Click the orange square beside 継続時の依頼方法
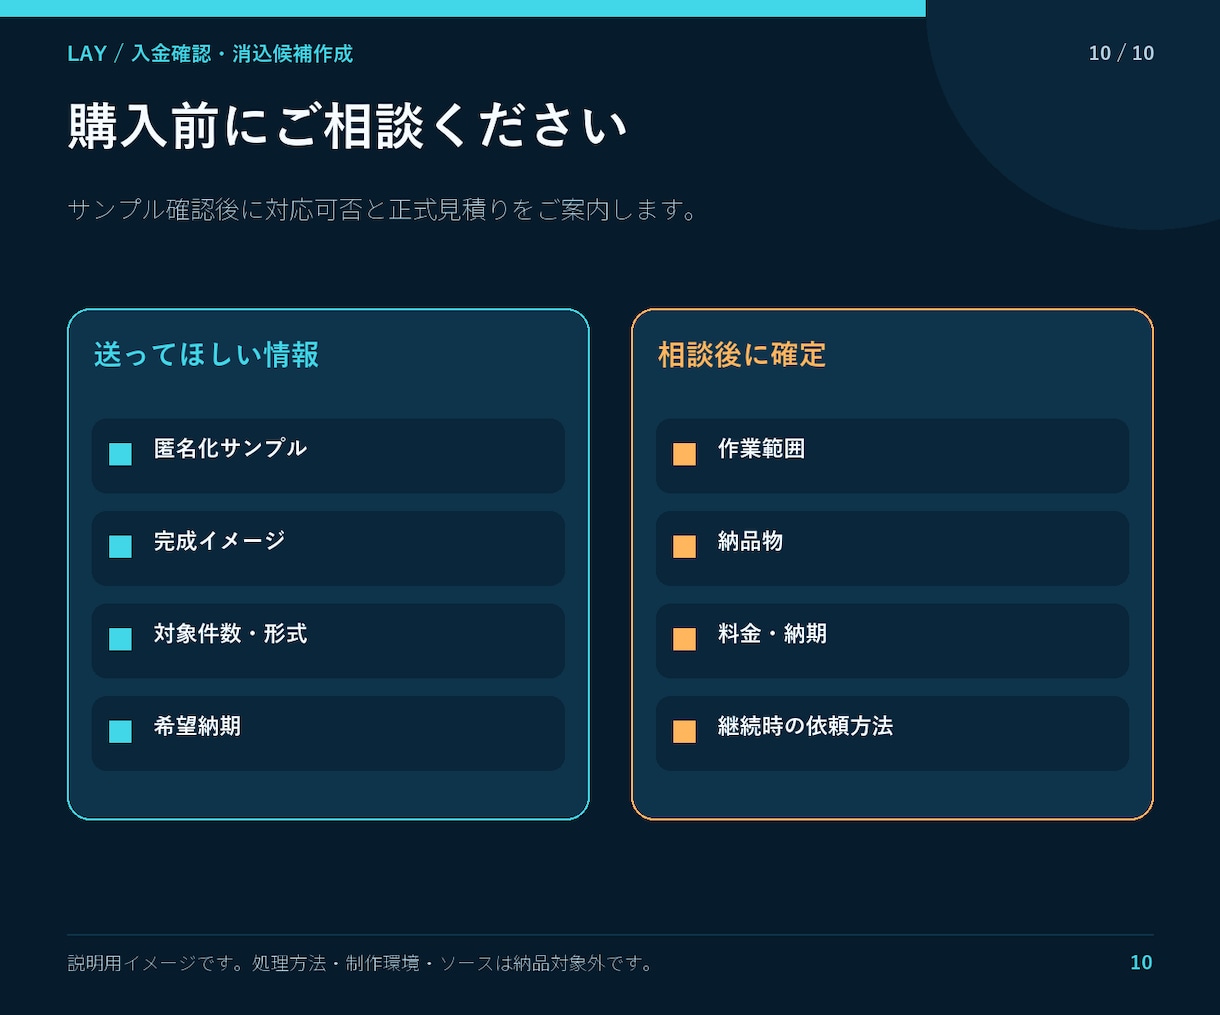This screenshot has height=1015, width=1220. (684, 731)
